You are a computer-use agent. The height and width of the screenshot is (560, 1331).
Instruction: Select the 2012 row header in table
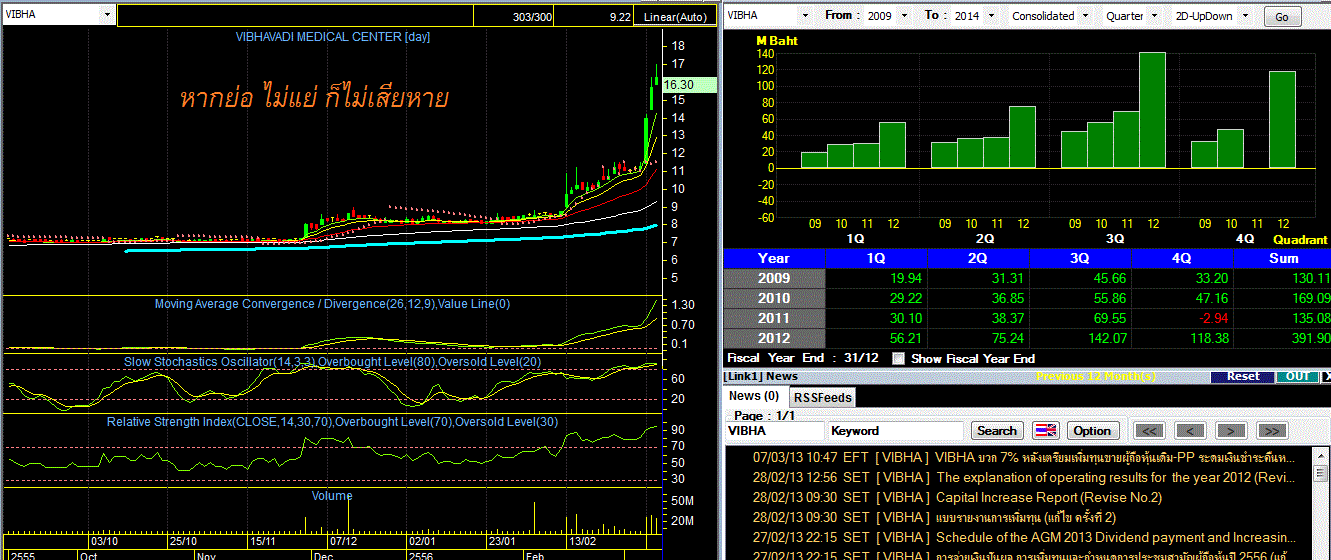[774, 338]
